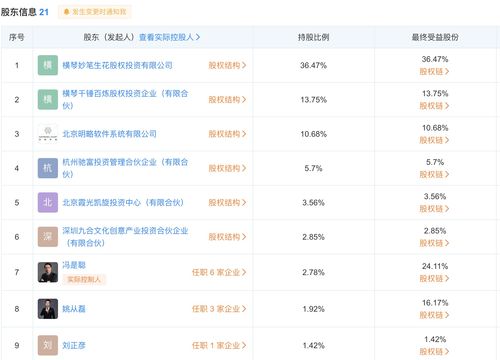This screenshot has height=360, width=500.
Task: Open 股权链 under 3.56% beneficial share
Action: (434, 209)
